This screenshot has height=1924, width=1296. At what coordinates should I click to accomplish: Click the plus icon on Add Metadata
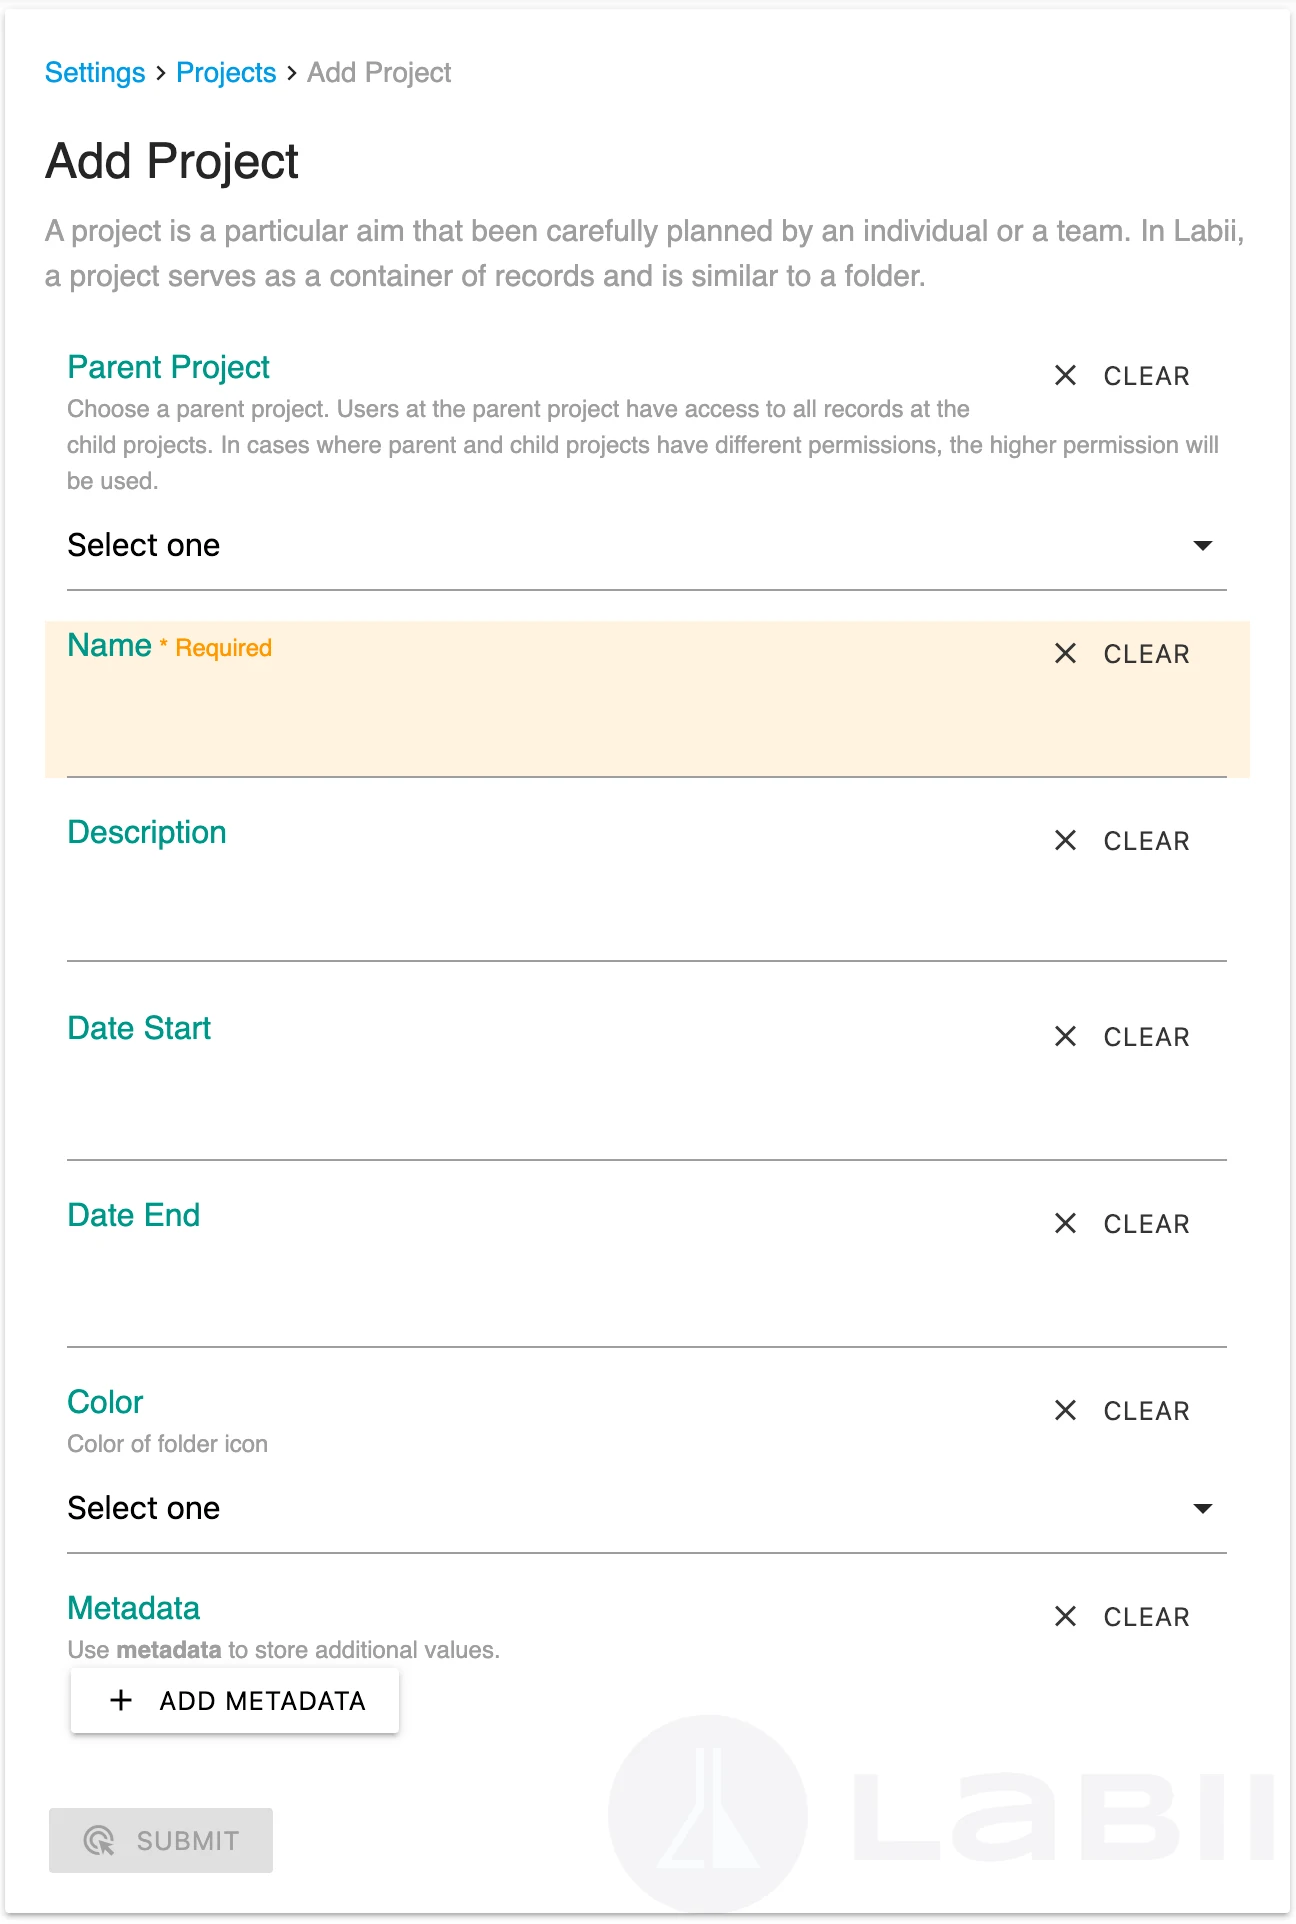121,1700
